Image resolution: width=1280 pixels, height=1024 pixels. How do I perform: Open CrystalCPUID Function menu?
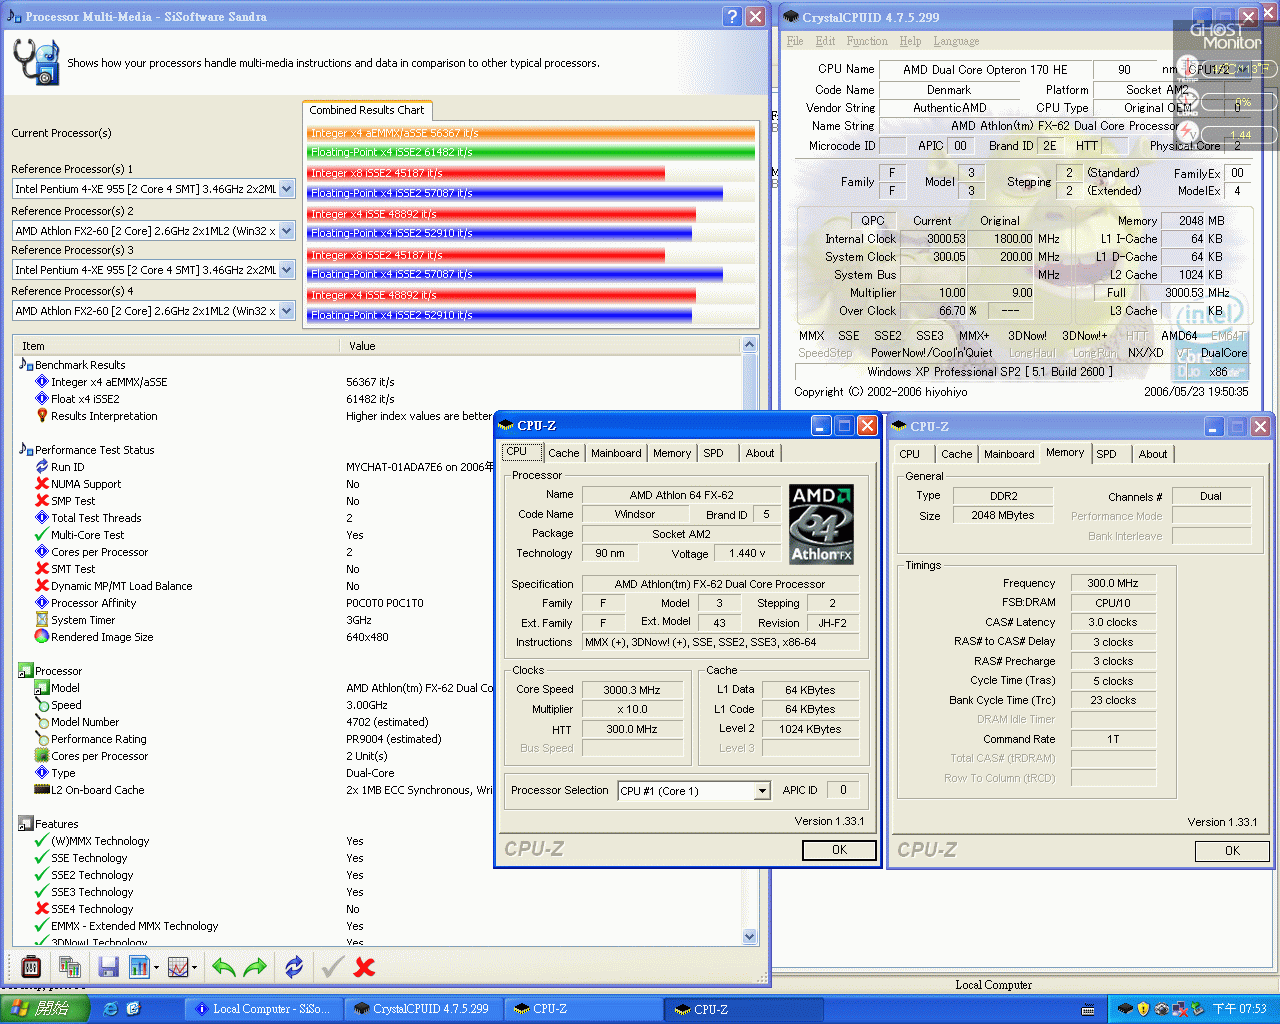pos(867,41)
